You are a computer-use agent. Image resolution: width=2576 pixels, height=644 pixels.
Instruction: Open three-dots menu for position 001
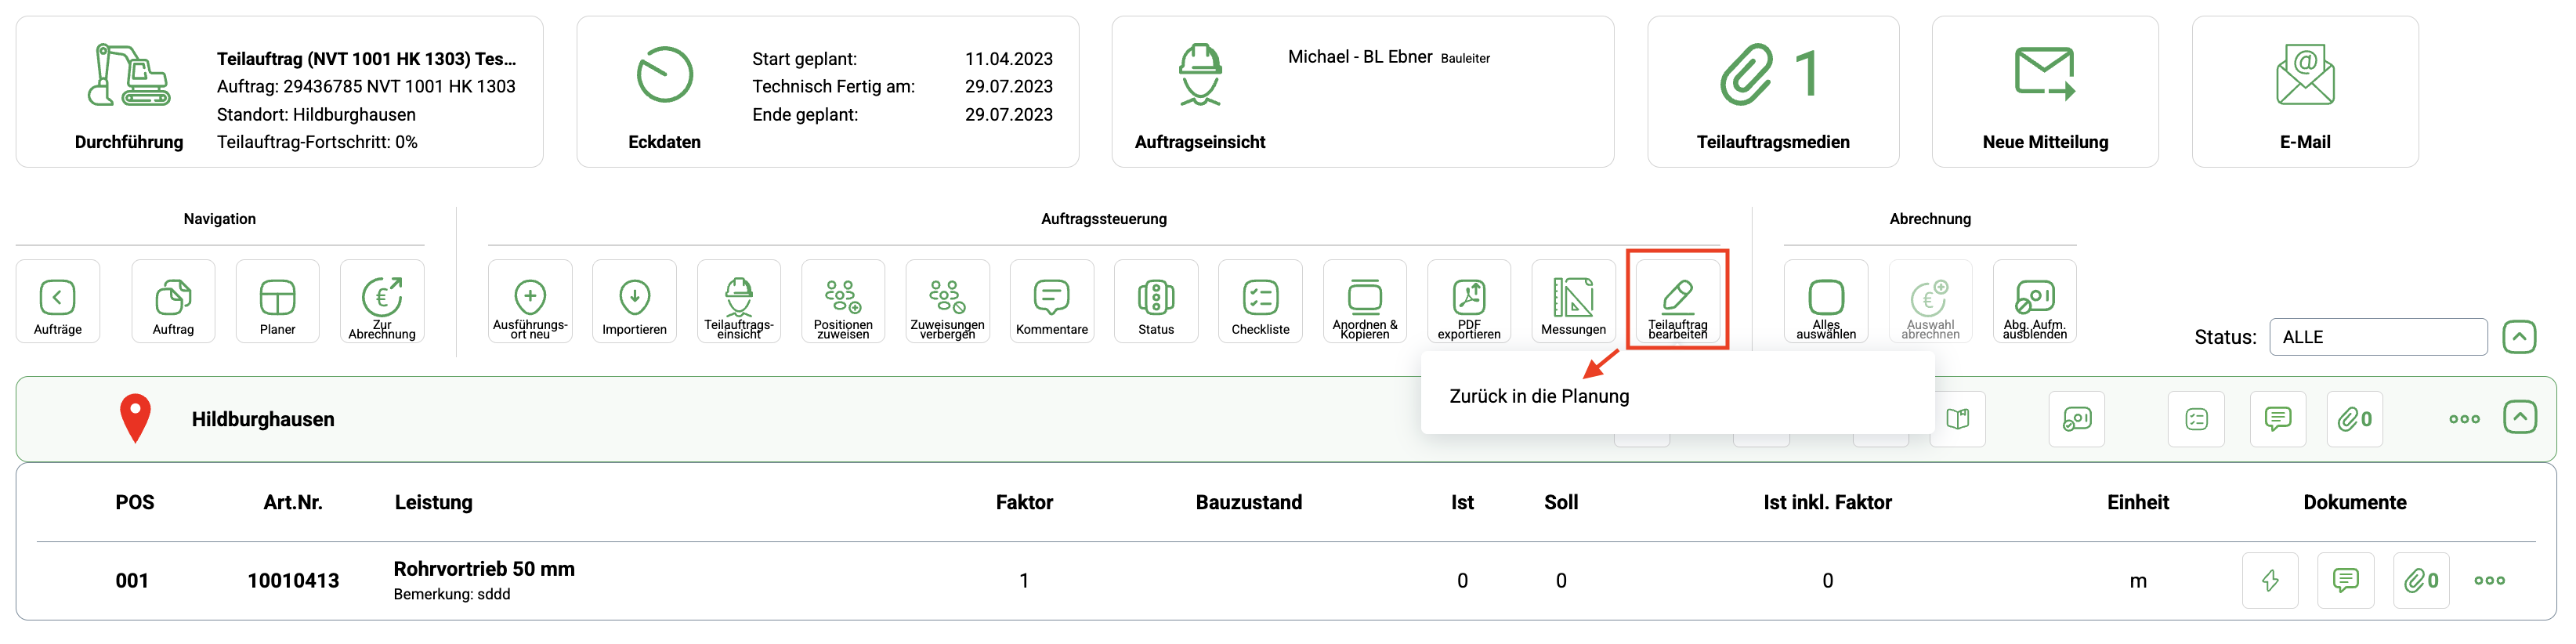click(x=2489, y=581)
